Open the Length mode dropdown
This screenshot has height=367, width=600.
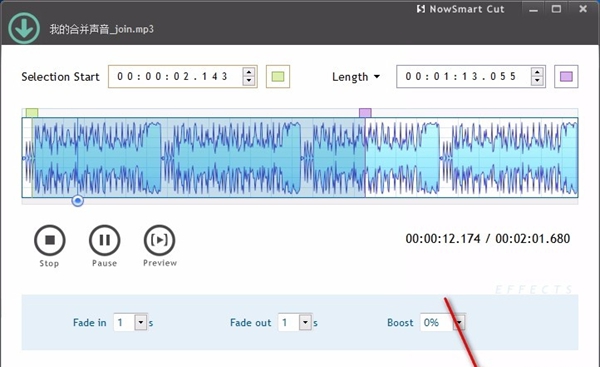point(356,77)
